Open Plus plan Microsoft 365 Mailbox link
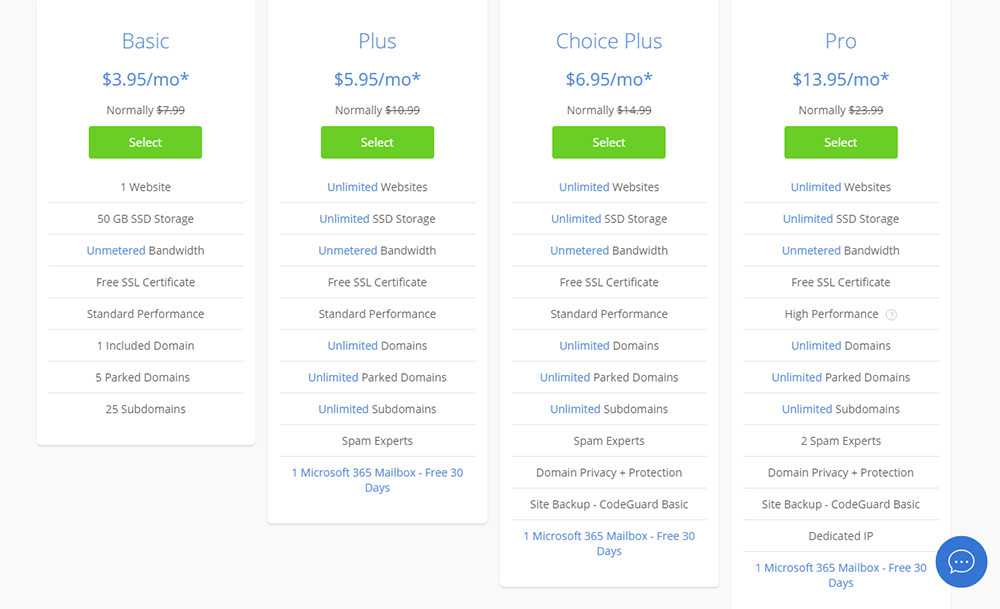Viewport: 1000px width, 609px height. tap(377, 480)
